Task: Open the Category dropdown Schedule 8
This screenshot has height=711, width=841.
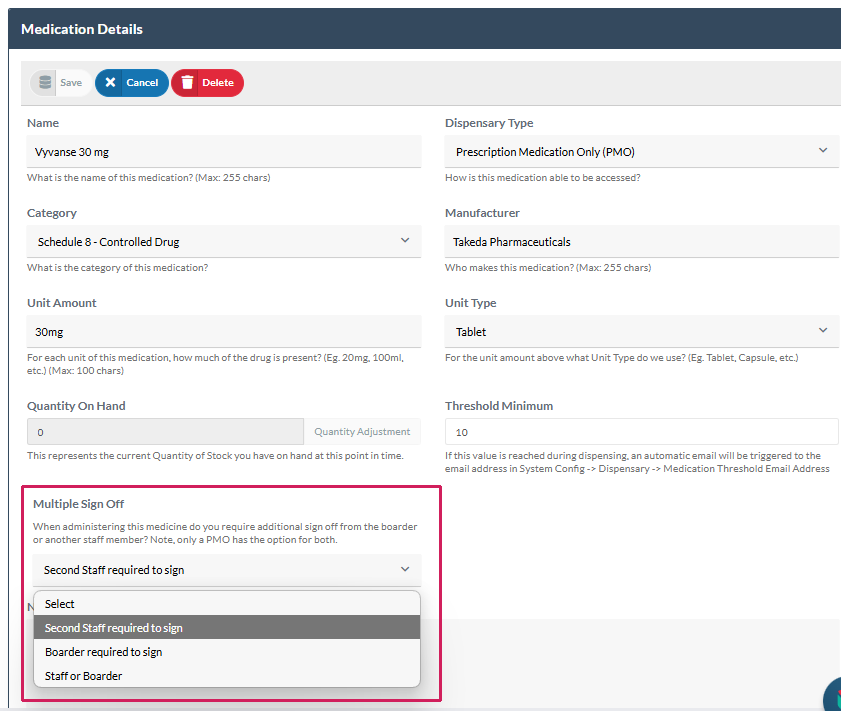Action: (x=224, y=242)
